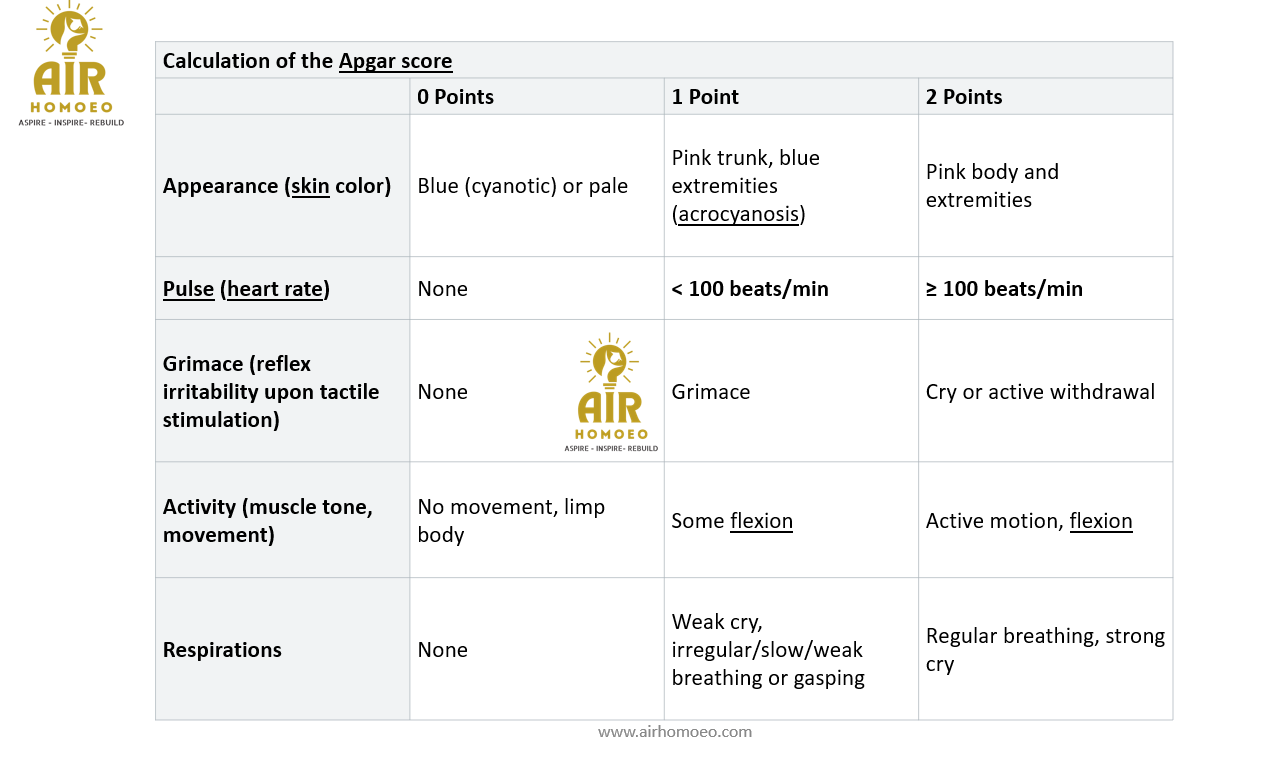Click the underlined 'skin' link
This screenshot has width=1271, height=758.
click(310, 186)
